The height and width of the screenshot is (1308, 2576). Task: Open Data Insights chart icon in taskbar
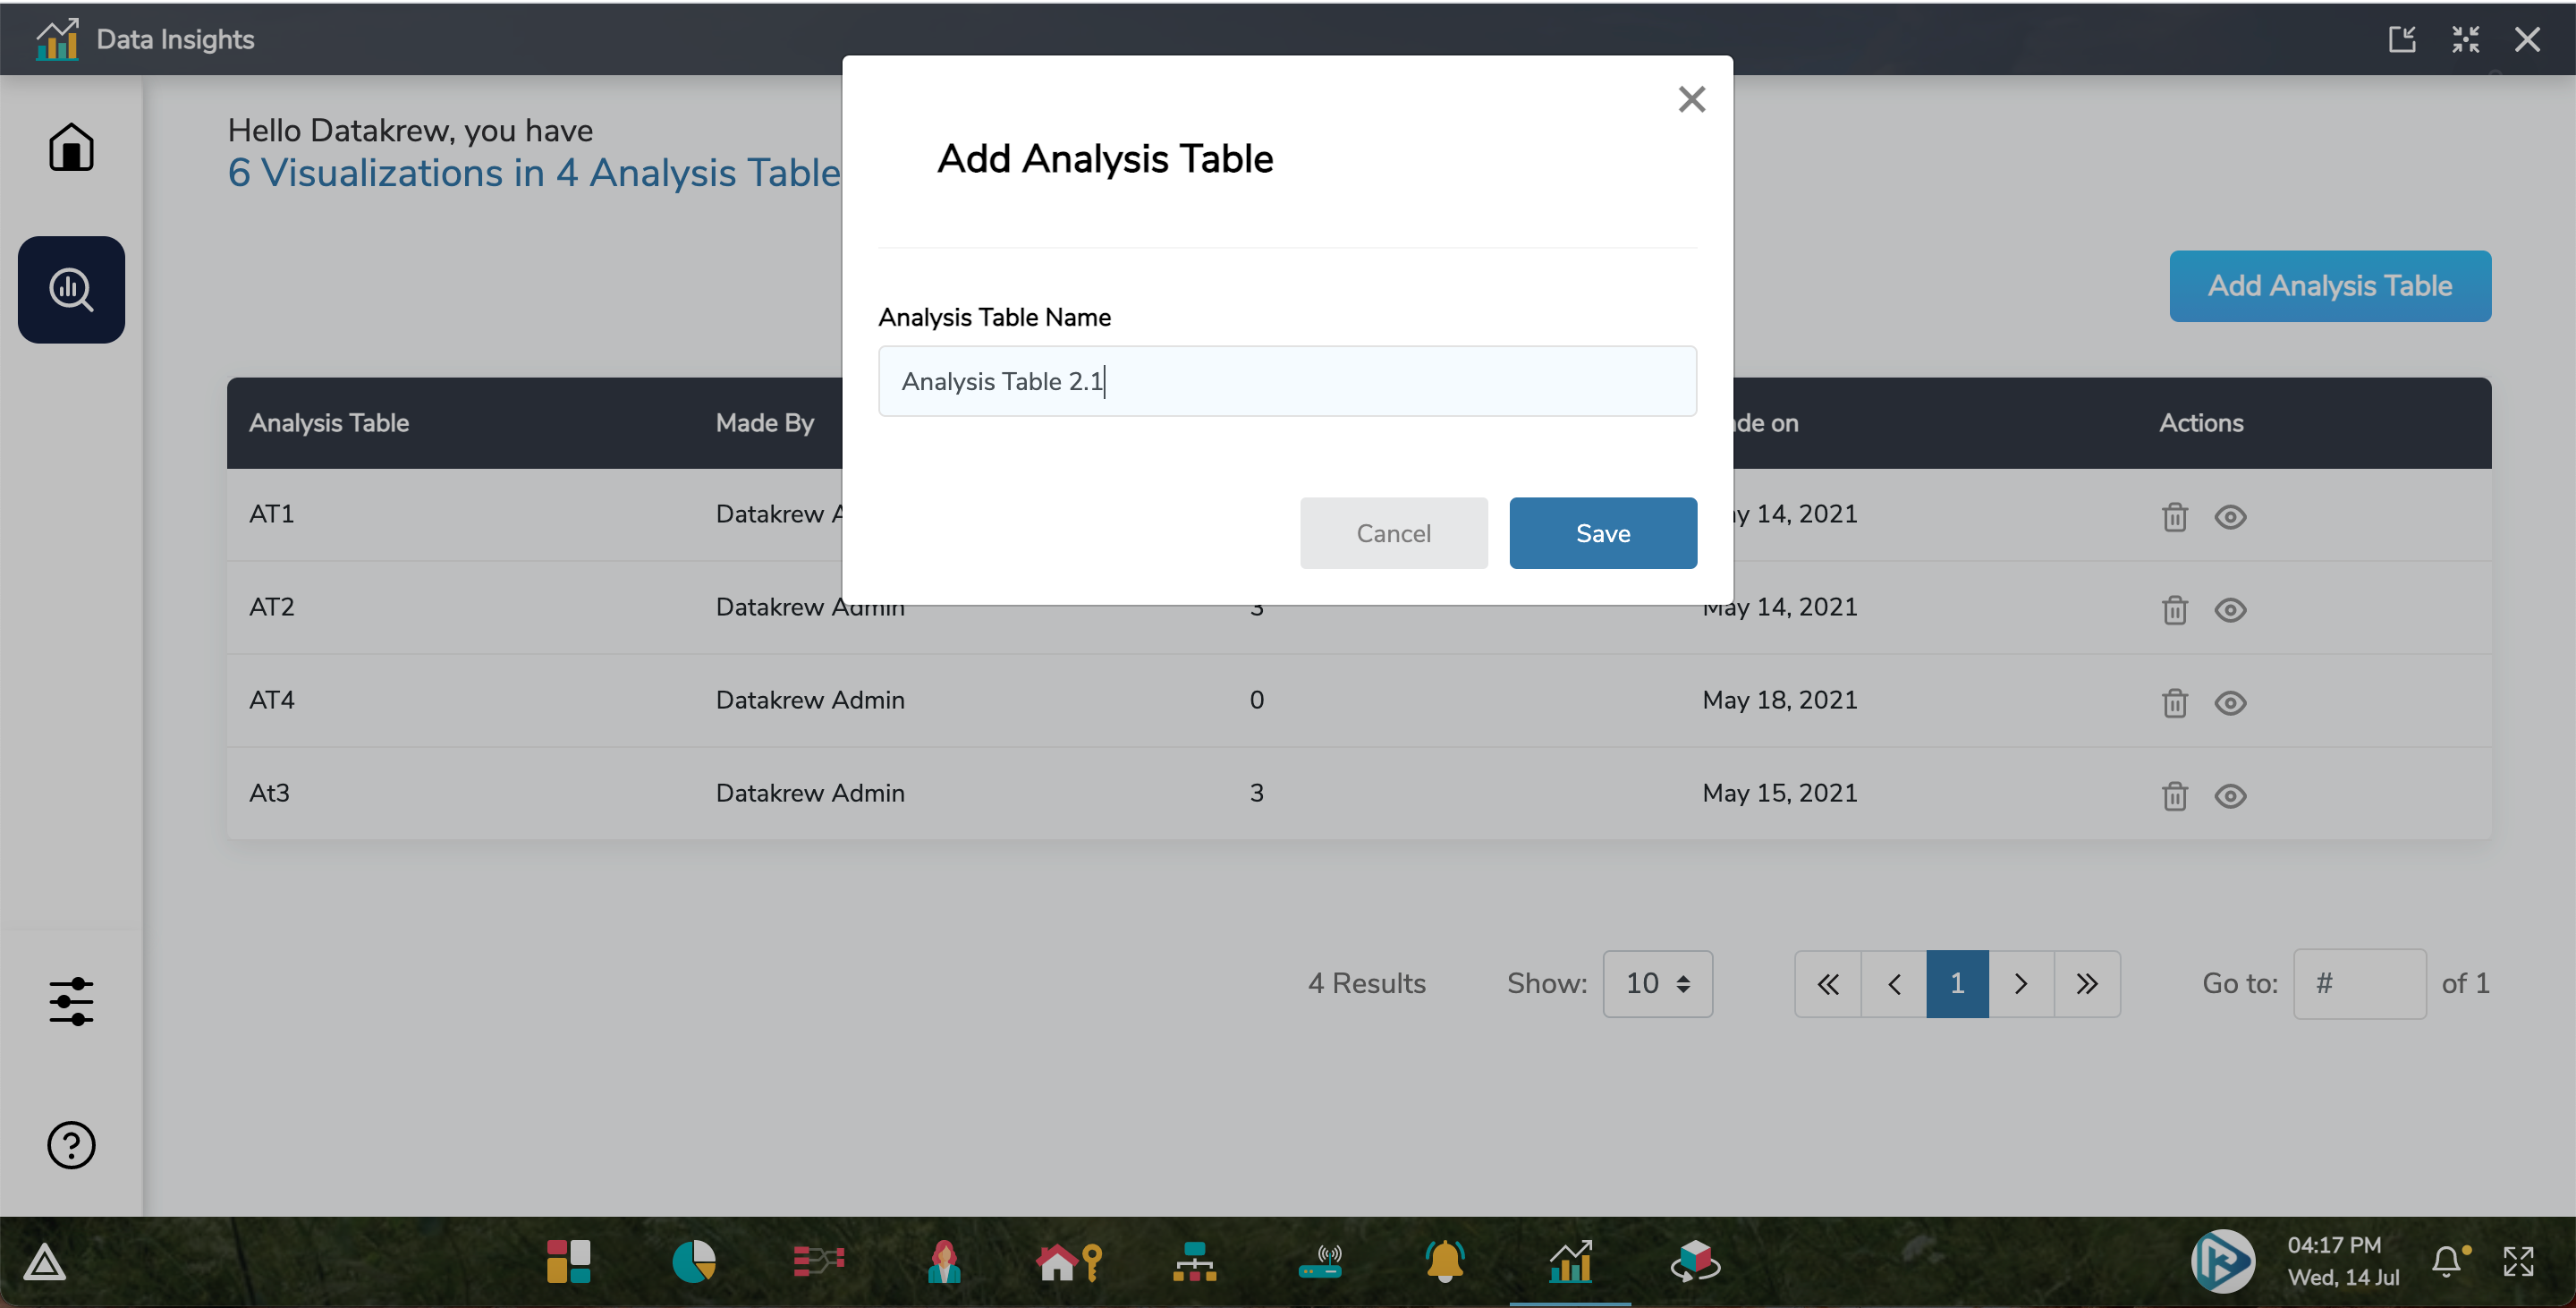click(1570, 1261)
